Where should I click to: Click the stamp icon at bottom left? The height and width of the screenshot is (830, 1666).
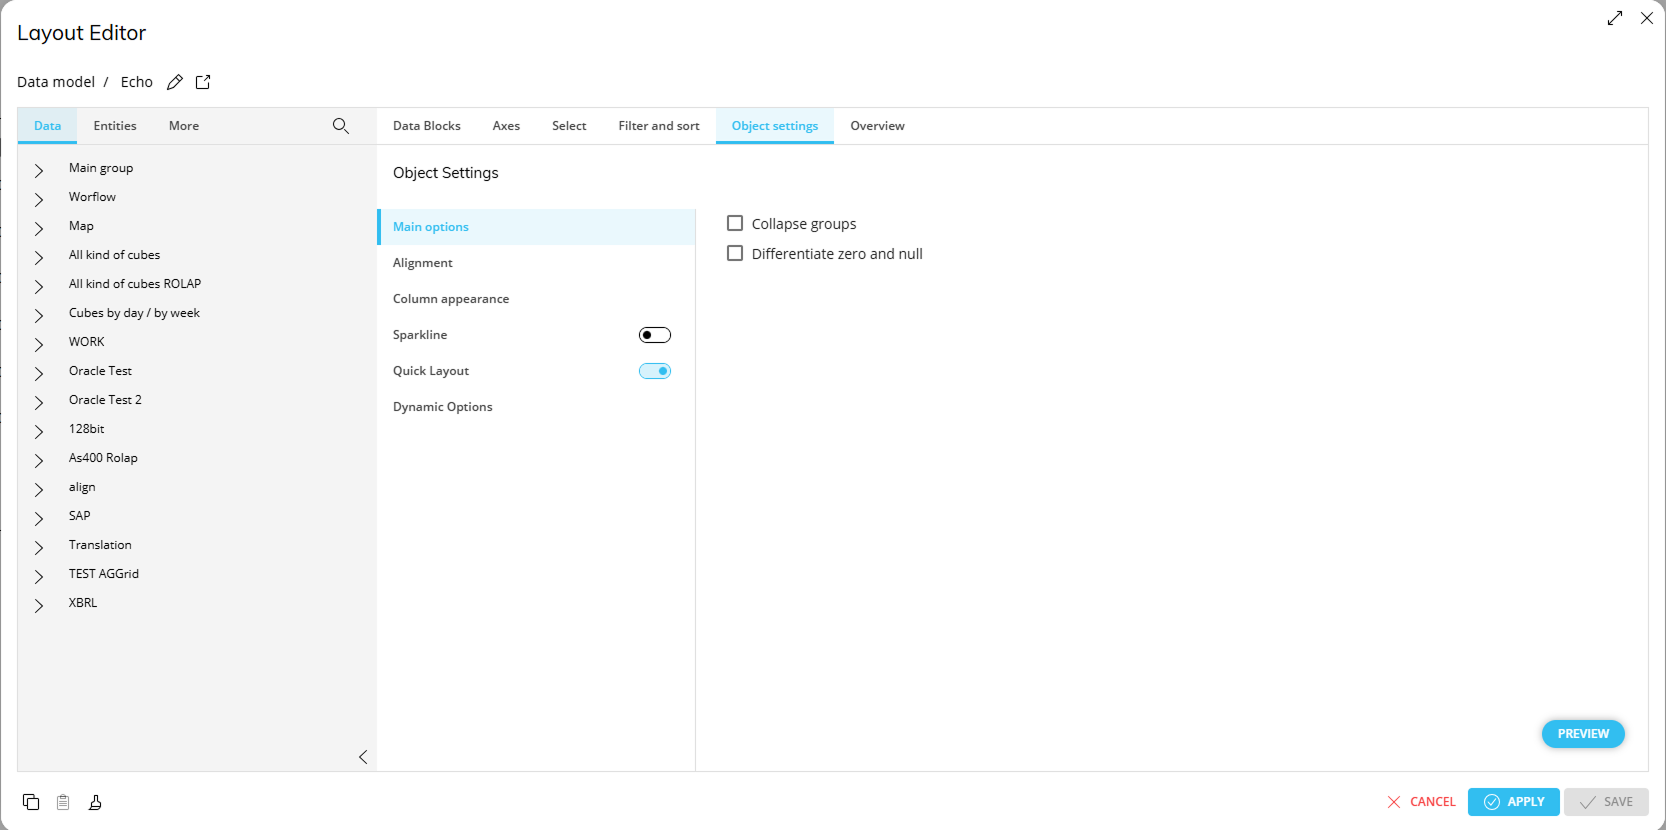[95, 802]
